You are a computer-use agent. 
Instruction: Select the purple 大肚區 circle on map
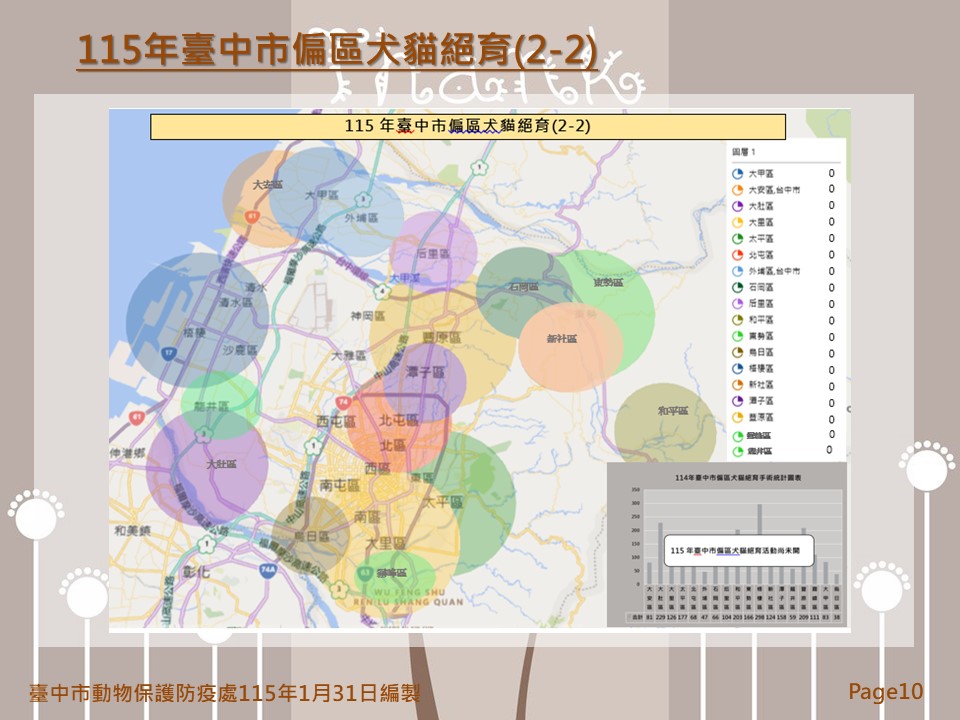point(207,468)
